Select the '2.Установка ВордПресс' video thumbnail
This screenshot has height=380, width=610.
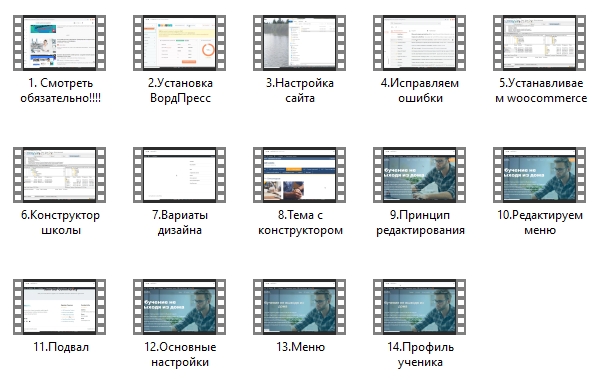click(x=179, y=43)
